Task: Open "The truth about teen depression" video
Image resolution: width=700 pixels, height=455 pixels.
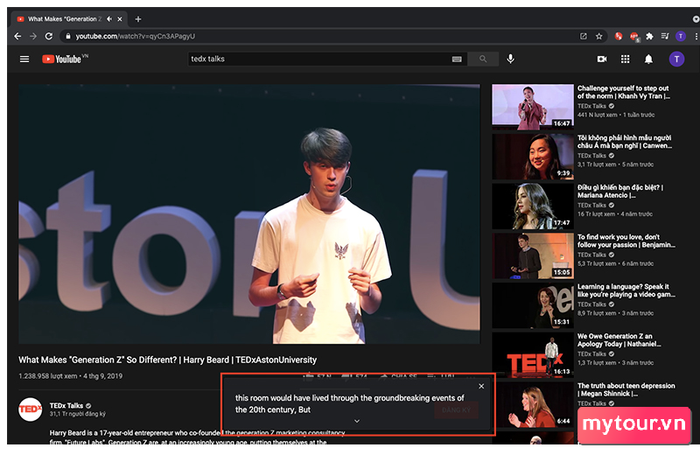Action: [x=626, y=389]
